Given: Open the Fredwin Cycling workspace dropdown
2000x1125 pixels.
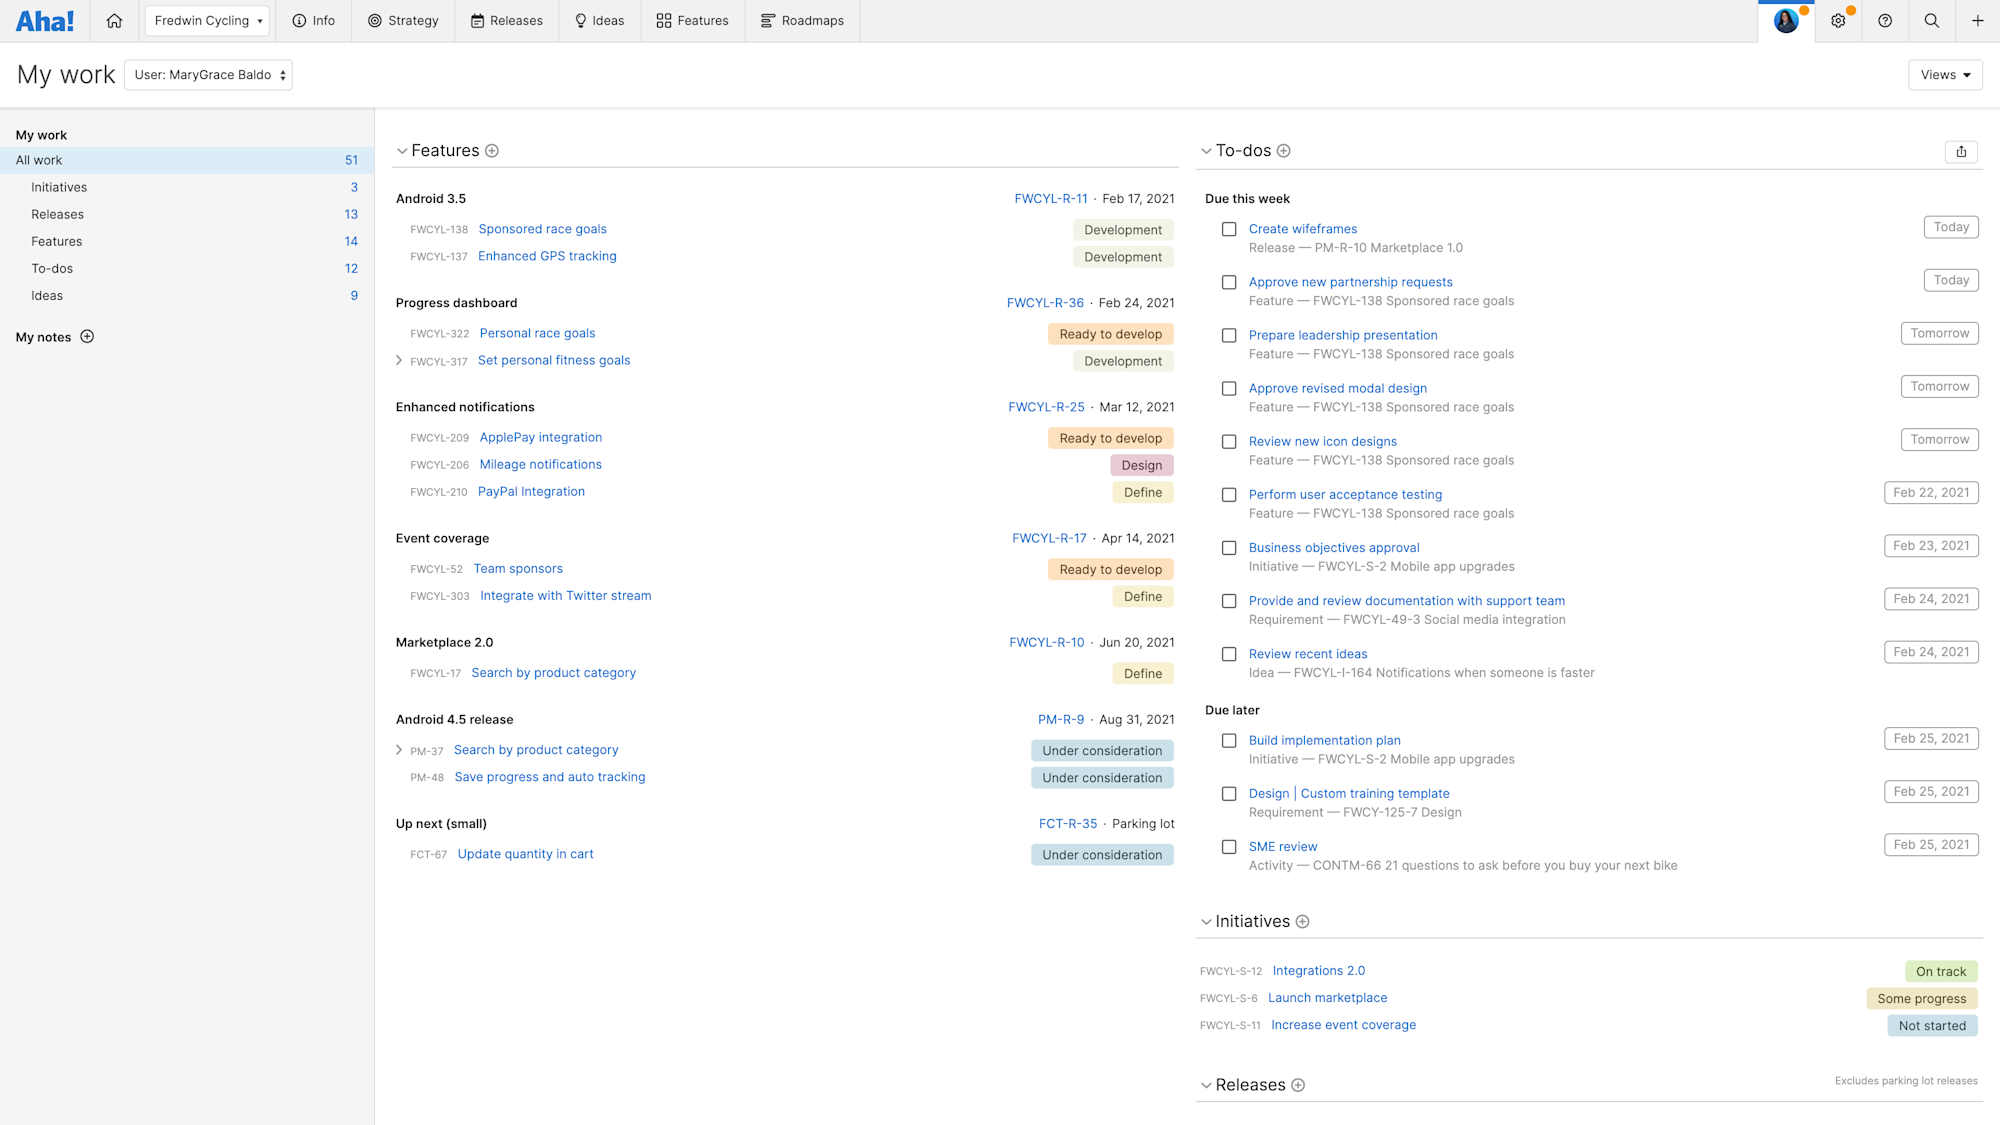Looking at the screenshot, I should (206, 20).
